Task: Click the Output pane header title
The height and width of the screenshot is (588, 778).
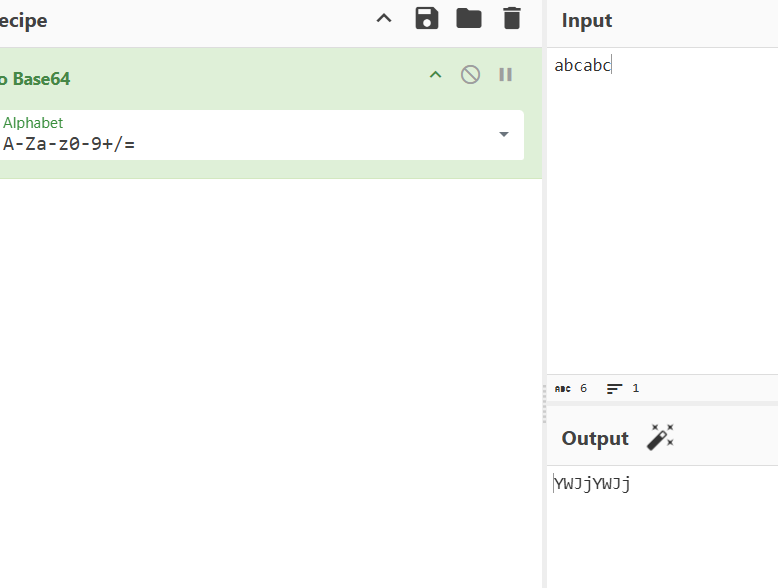Action: [595, 438]
